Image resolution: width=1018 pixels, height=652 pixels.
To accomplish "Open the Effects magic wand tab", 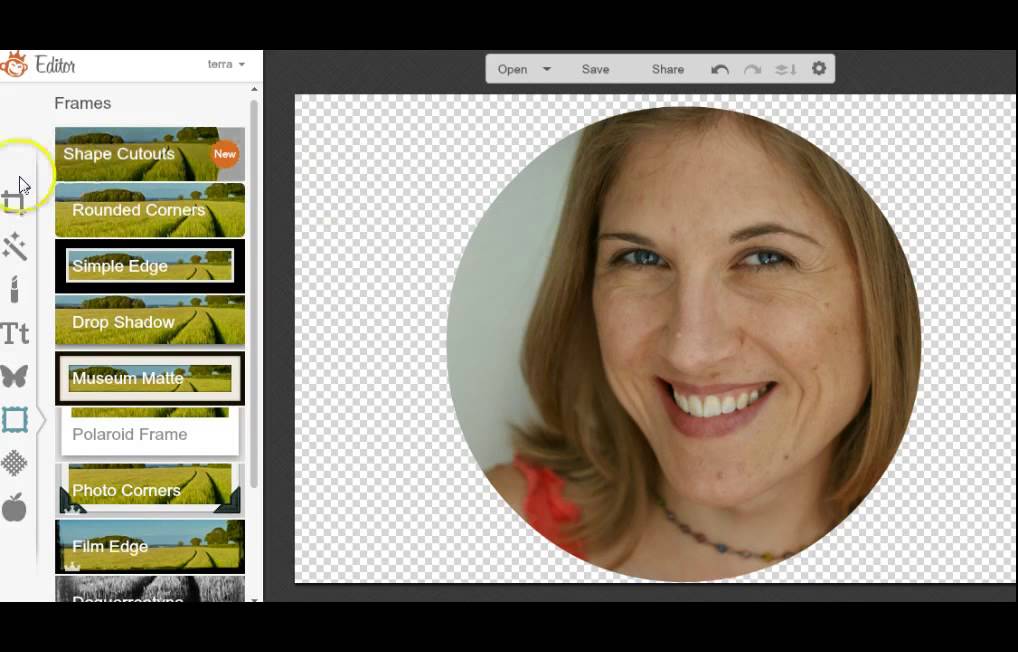I will point(14,247).
